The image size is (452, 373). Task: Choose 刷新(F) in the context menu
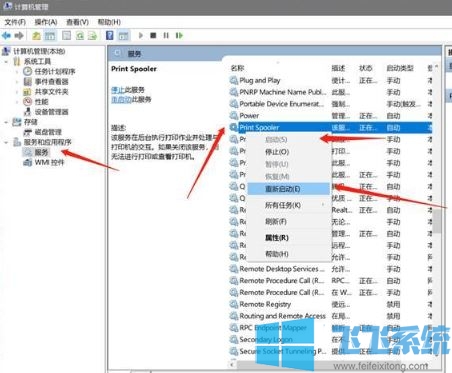pos(289,221)
